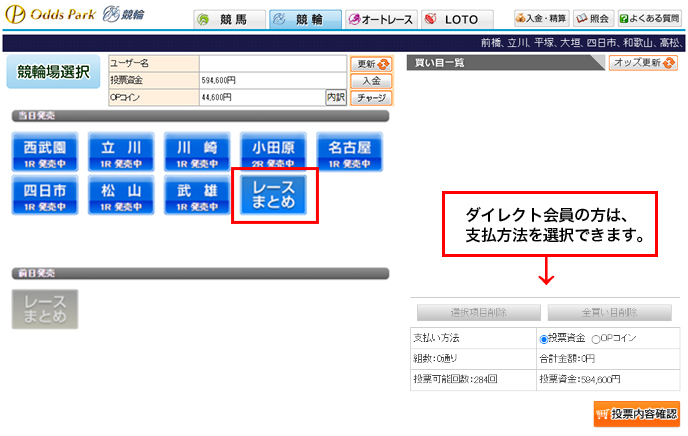Select 松山 velodrome
The height and width of the screenshot is (436, 688).
[121, 195]
